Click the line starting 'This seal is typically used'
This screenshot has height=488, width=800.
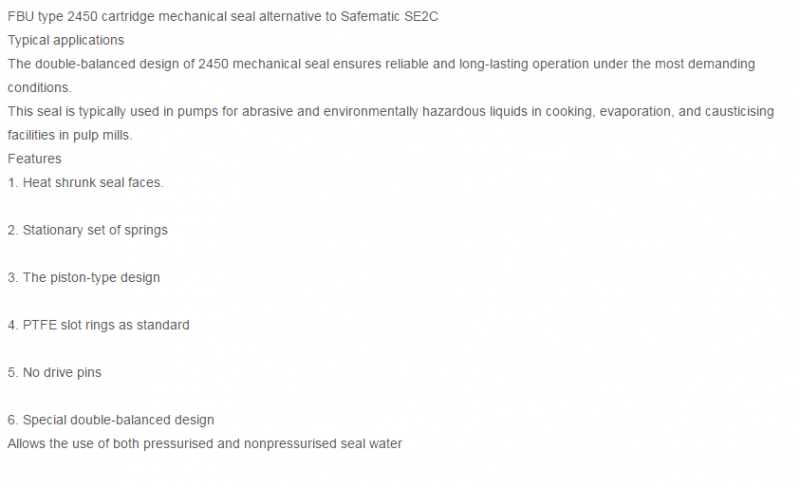click(x=391, y=112)
